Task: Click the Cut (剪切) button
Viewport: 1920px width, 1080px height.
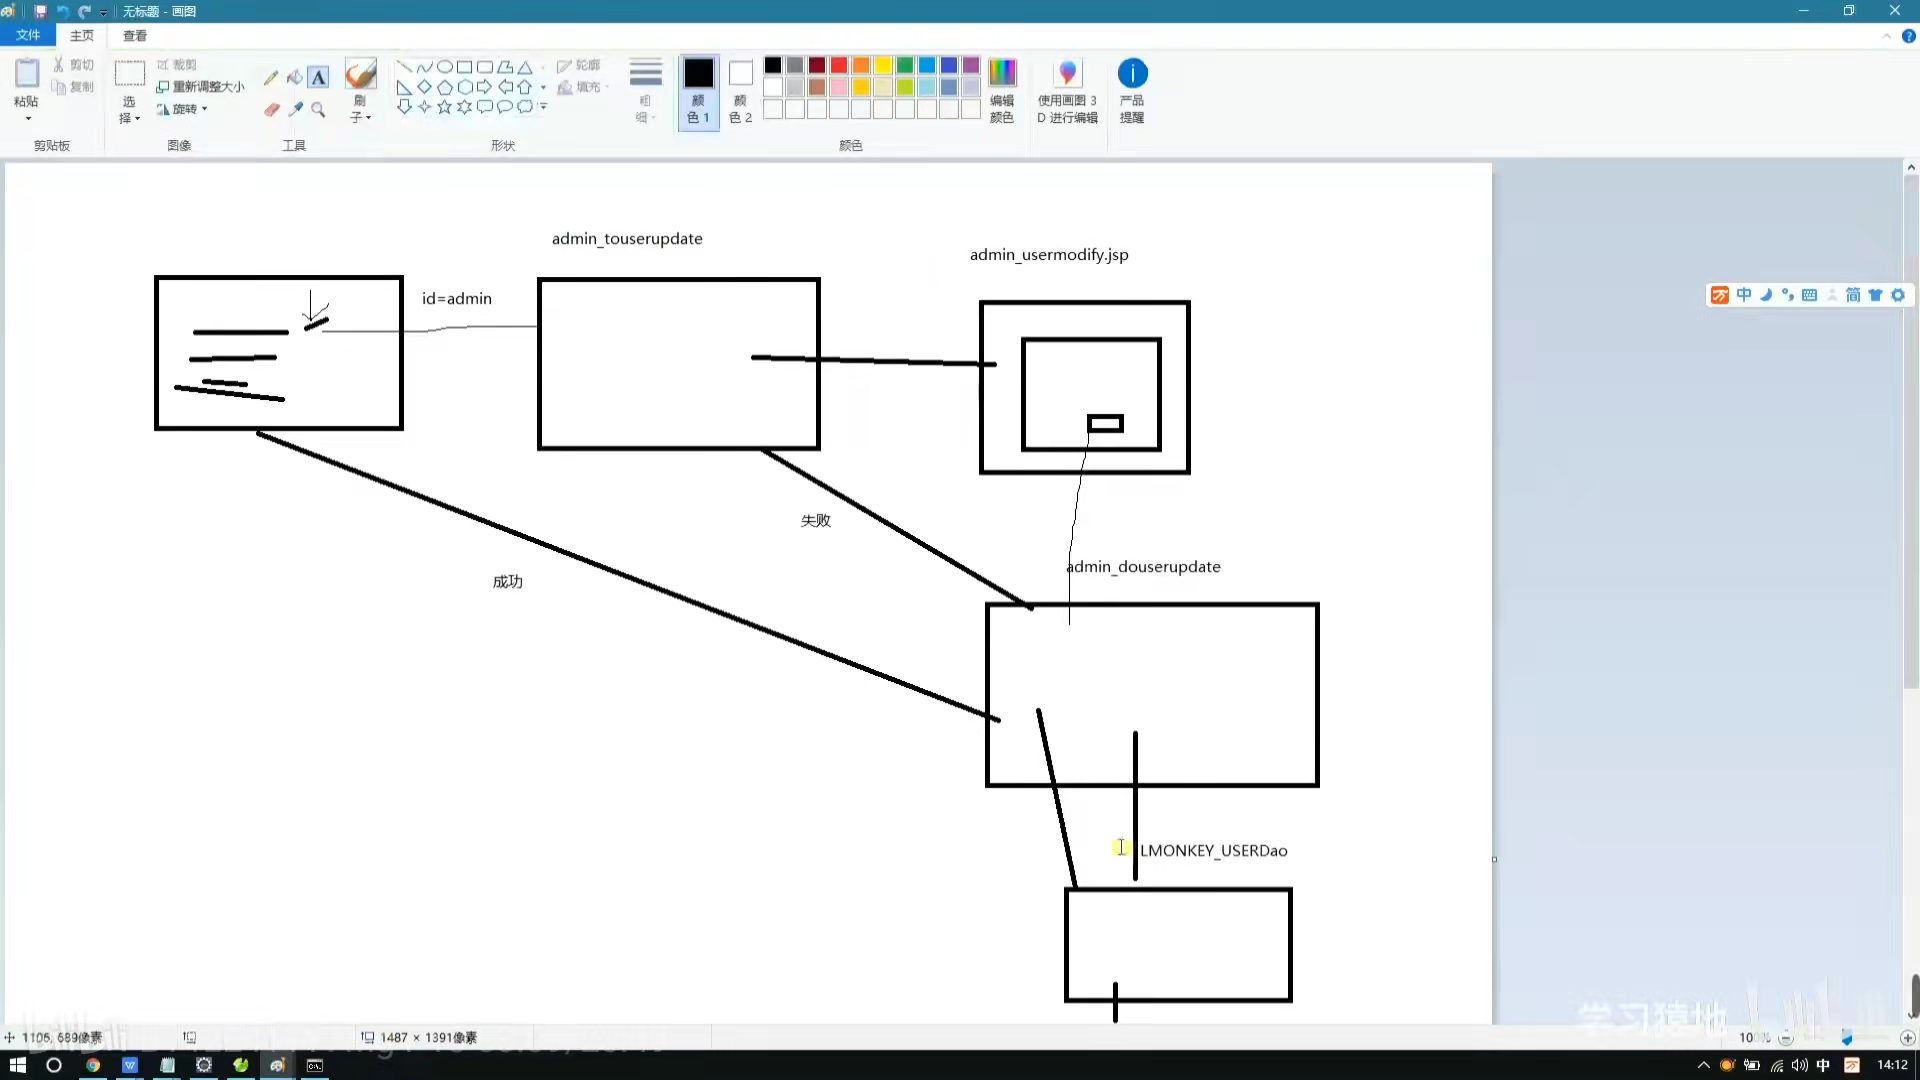Action: (x=74, y=65)
